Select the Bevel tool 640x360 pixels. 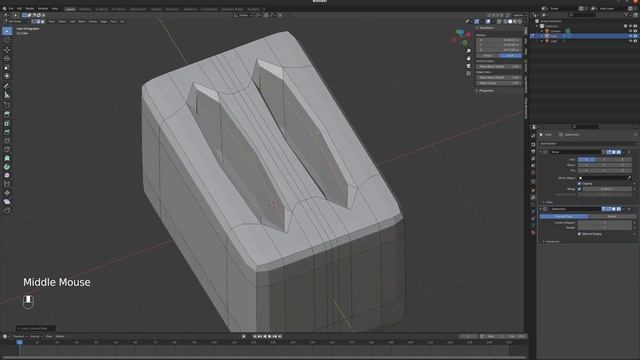[7, 132]
